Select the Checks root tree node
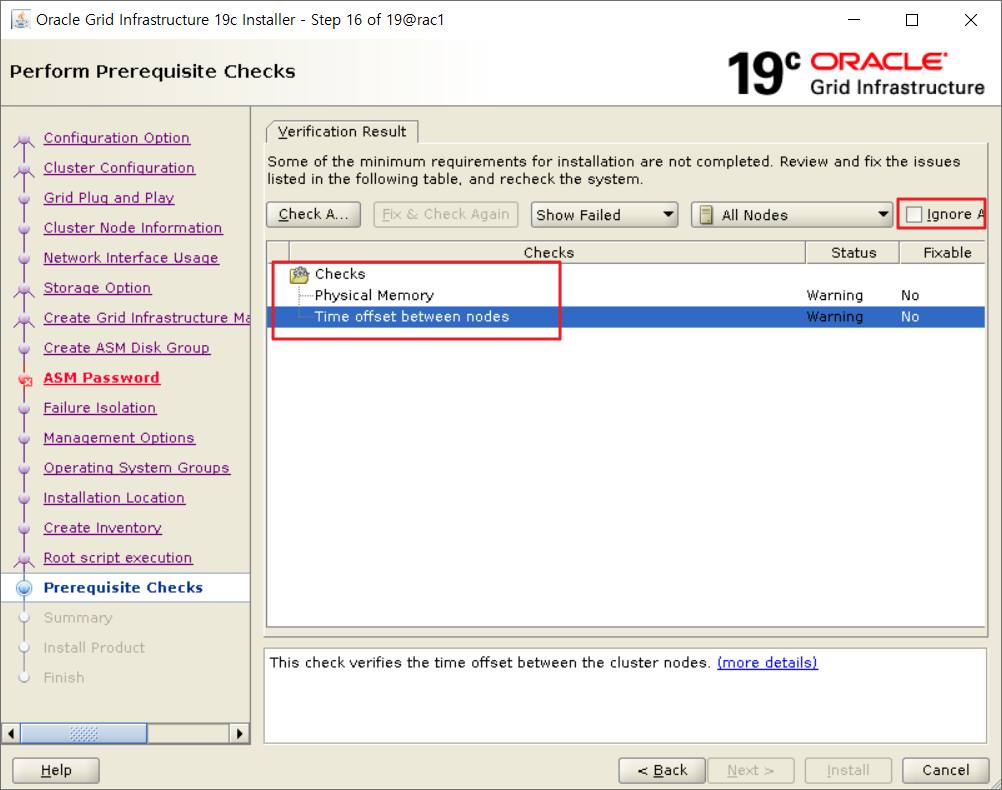Screen dimensions: 1002x790 click(340, 274)
